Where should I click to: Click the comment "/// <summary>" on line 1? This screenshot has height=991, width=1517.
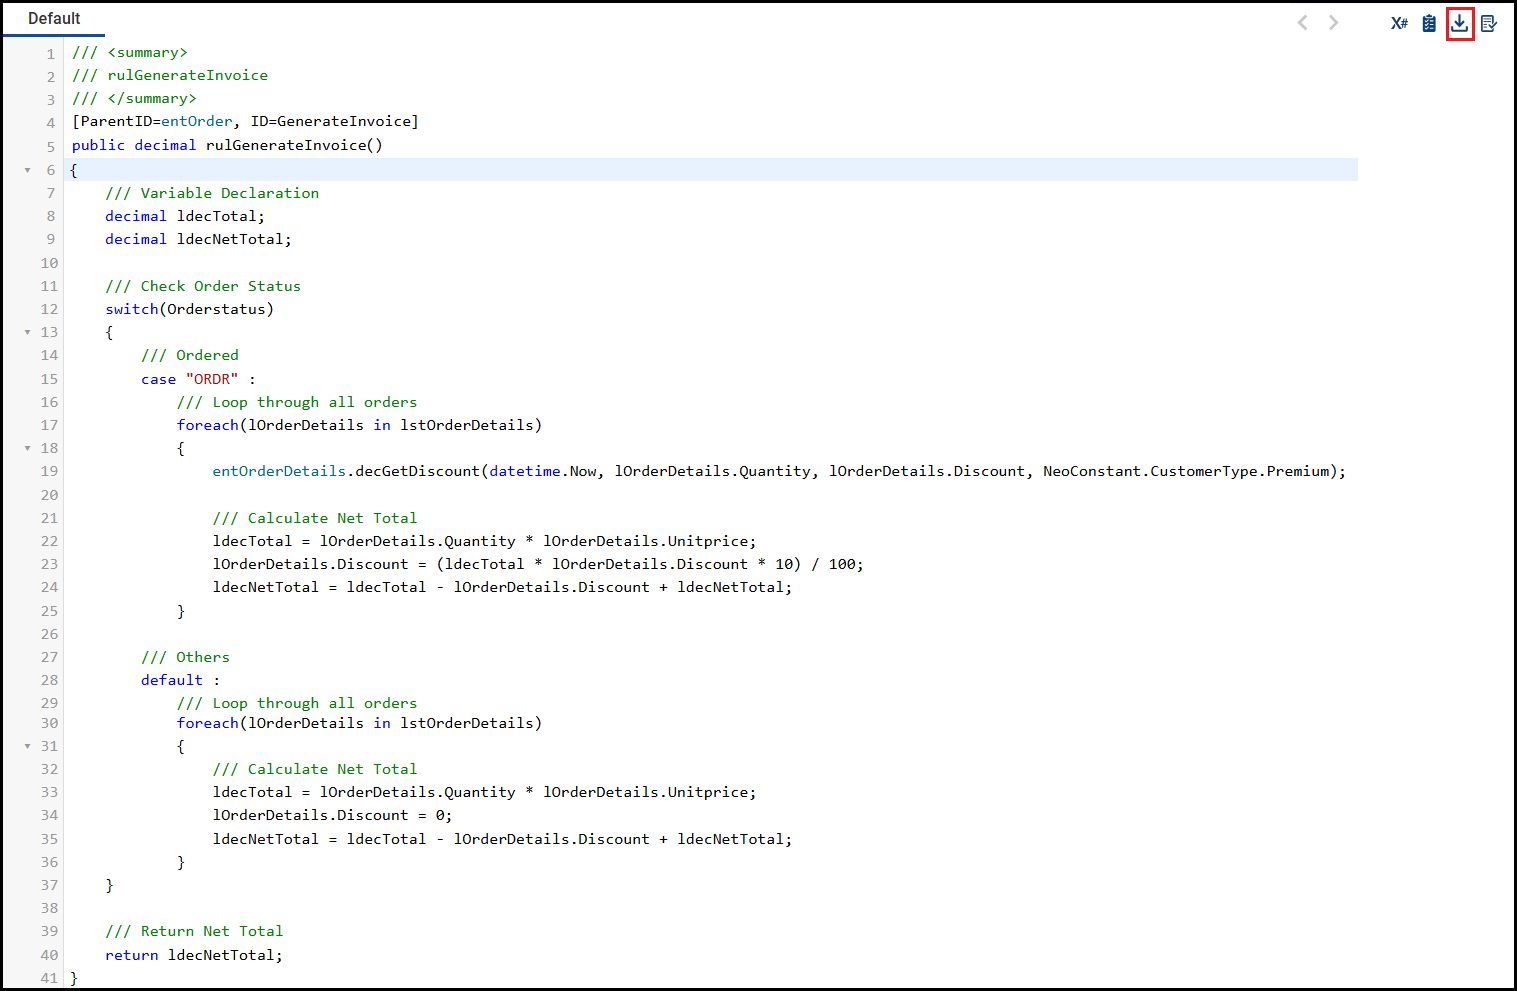pyautogui.click(x=130, y=52)
